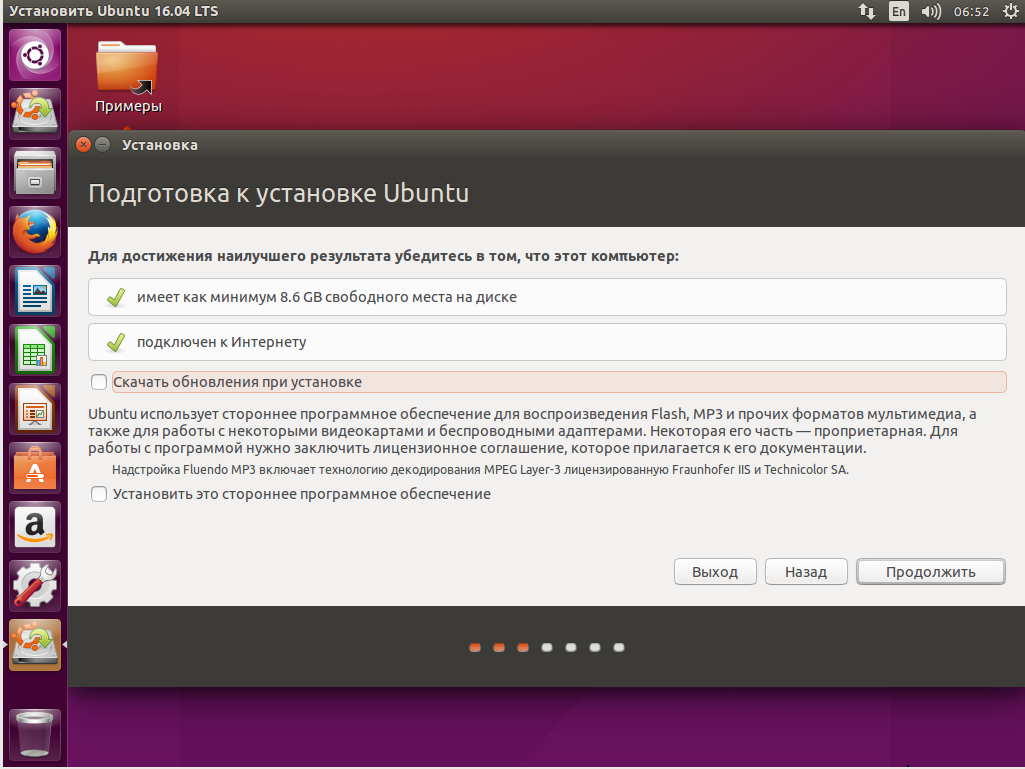
Task: Open the 06:52 clock menu
Action: (971, 11)
